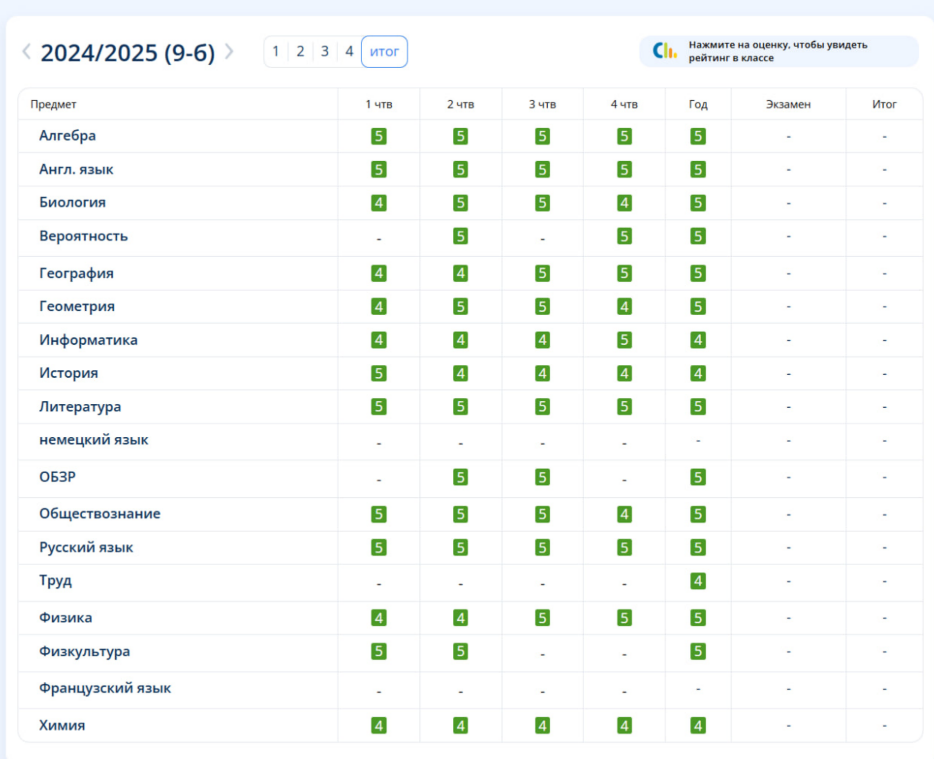This screenshot has width=934, height=759.
Task: Switch to quarter 2 tab
Action: pyautogui.click(x=300, y=51)
